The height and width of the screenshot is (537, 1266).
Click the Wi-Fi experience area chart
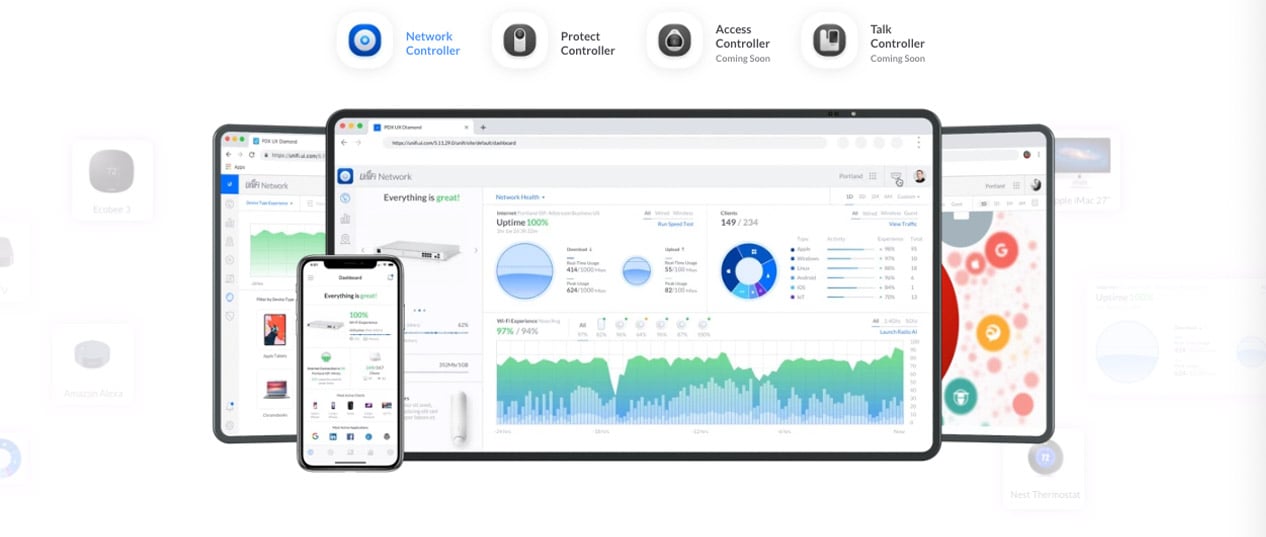(x=700, y=383)
